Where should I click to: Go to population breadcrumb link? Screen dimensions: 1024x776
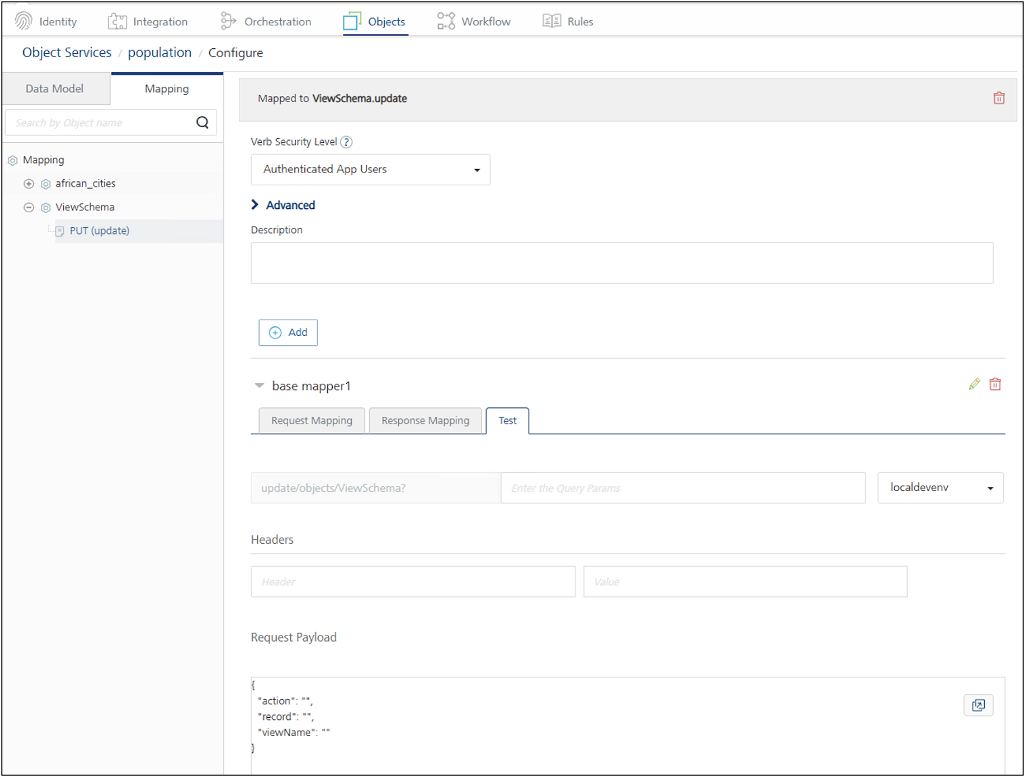pos(159,52)
